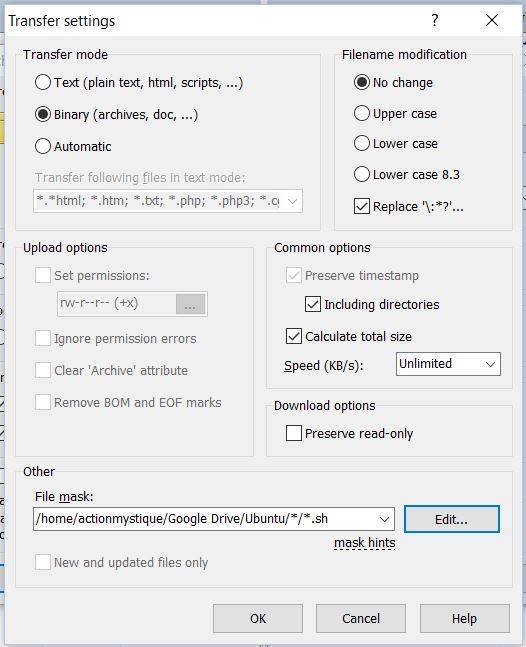Image resolution: width=526 pixels, height=647 pixels.
Task: Click the Cancel button
Action: click(361, 619)
